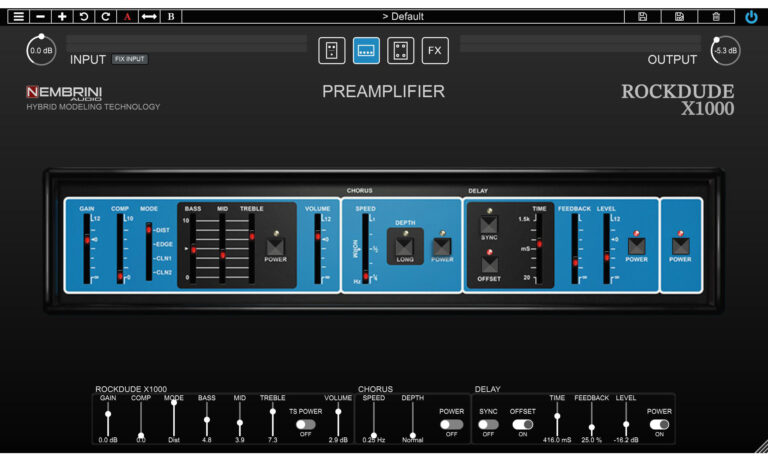768x461 pixels.
Task: Toggle the Chorus POWER switch on the unit
Action: click(442, 246)
